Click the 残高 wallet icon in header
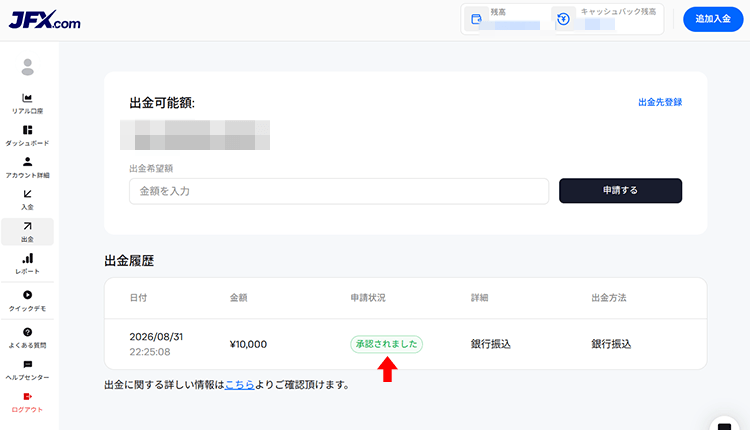Screen dimensions: 750x430 point(476,19)
